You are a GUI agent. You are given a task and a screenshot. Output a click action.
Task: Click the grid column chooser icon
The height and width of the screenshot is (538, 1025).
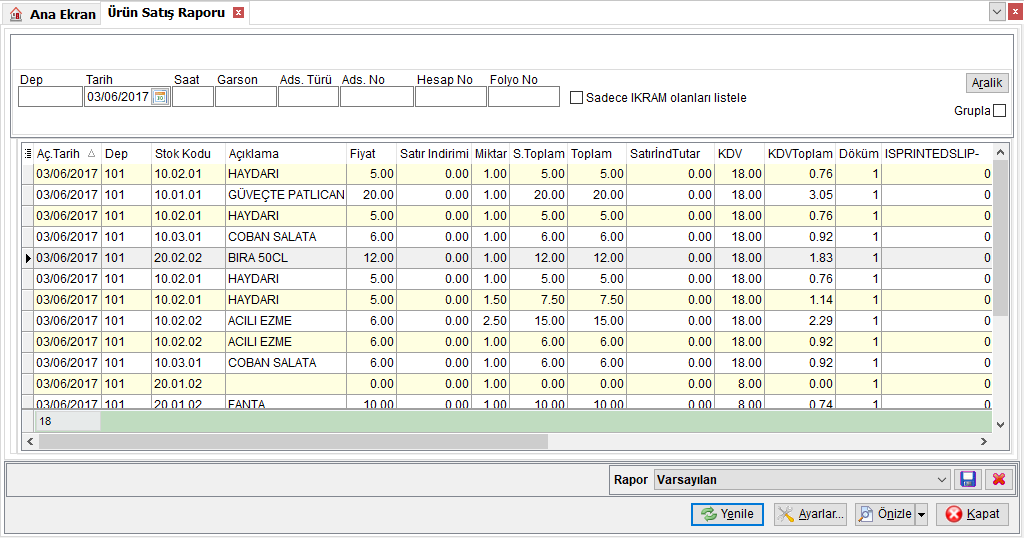click(x=27, y=154)
